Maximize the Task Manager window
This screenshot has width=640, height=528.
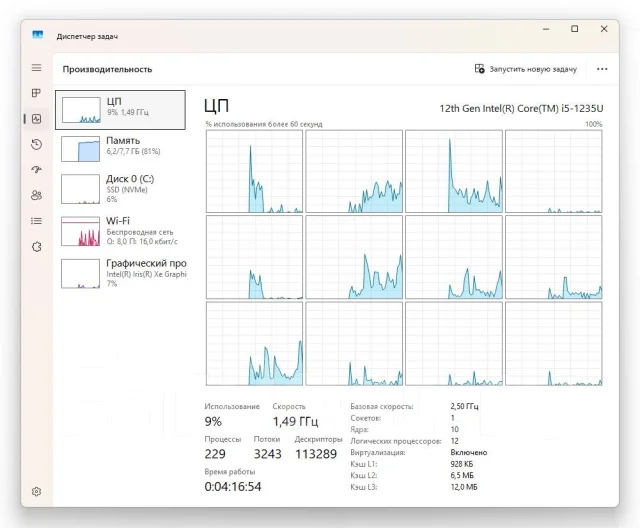[575, 29]
